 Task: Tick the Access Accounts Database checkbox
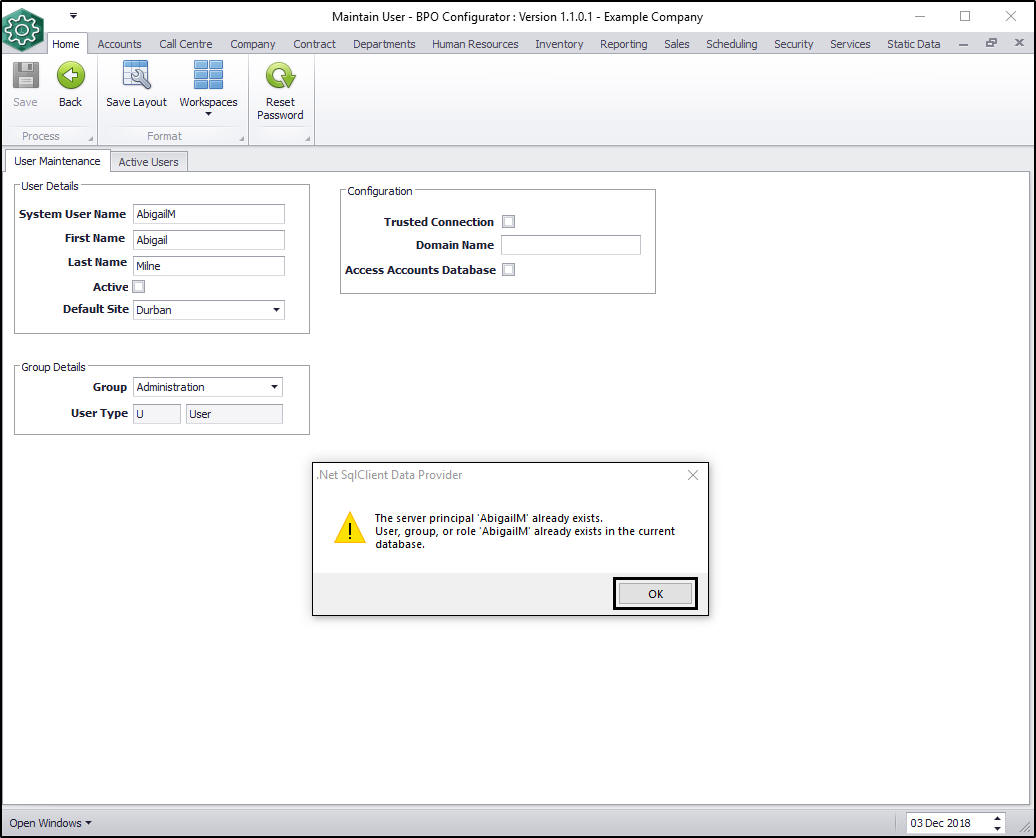(508, 270)
